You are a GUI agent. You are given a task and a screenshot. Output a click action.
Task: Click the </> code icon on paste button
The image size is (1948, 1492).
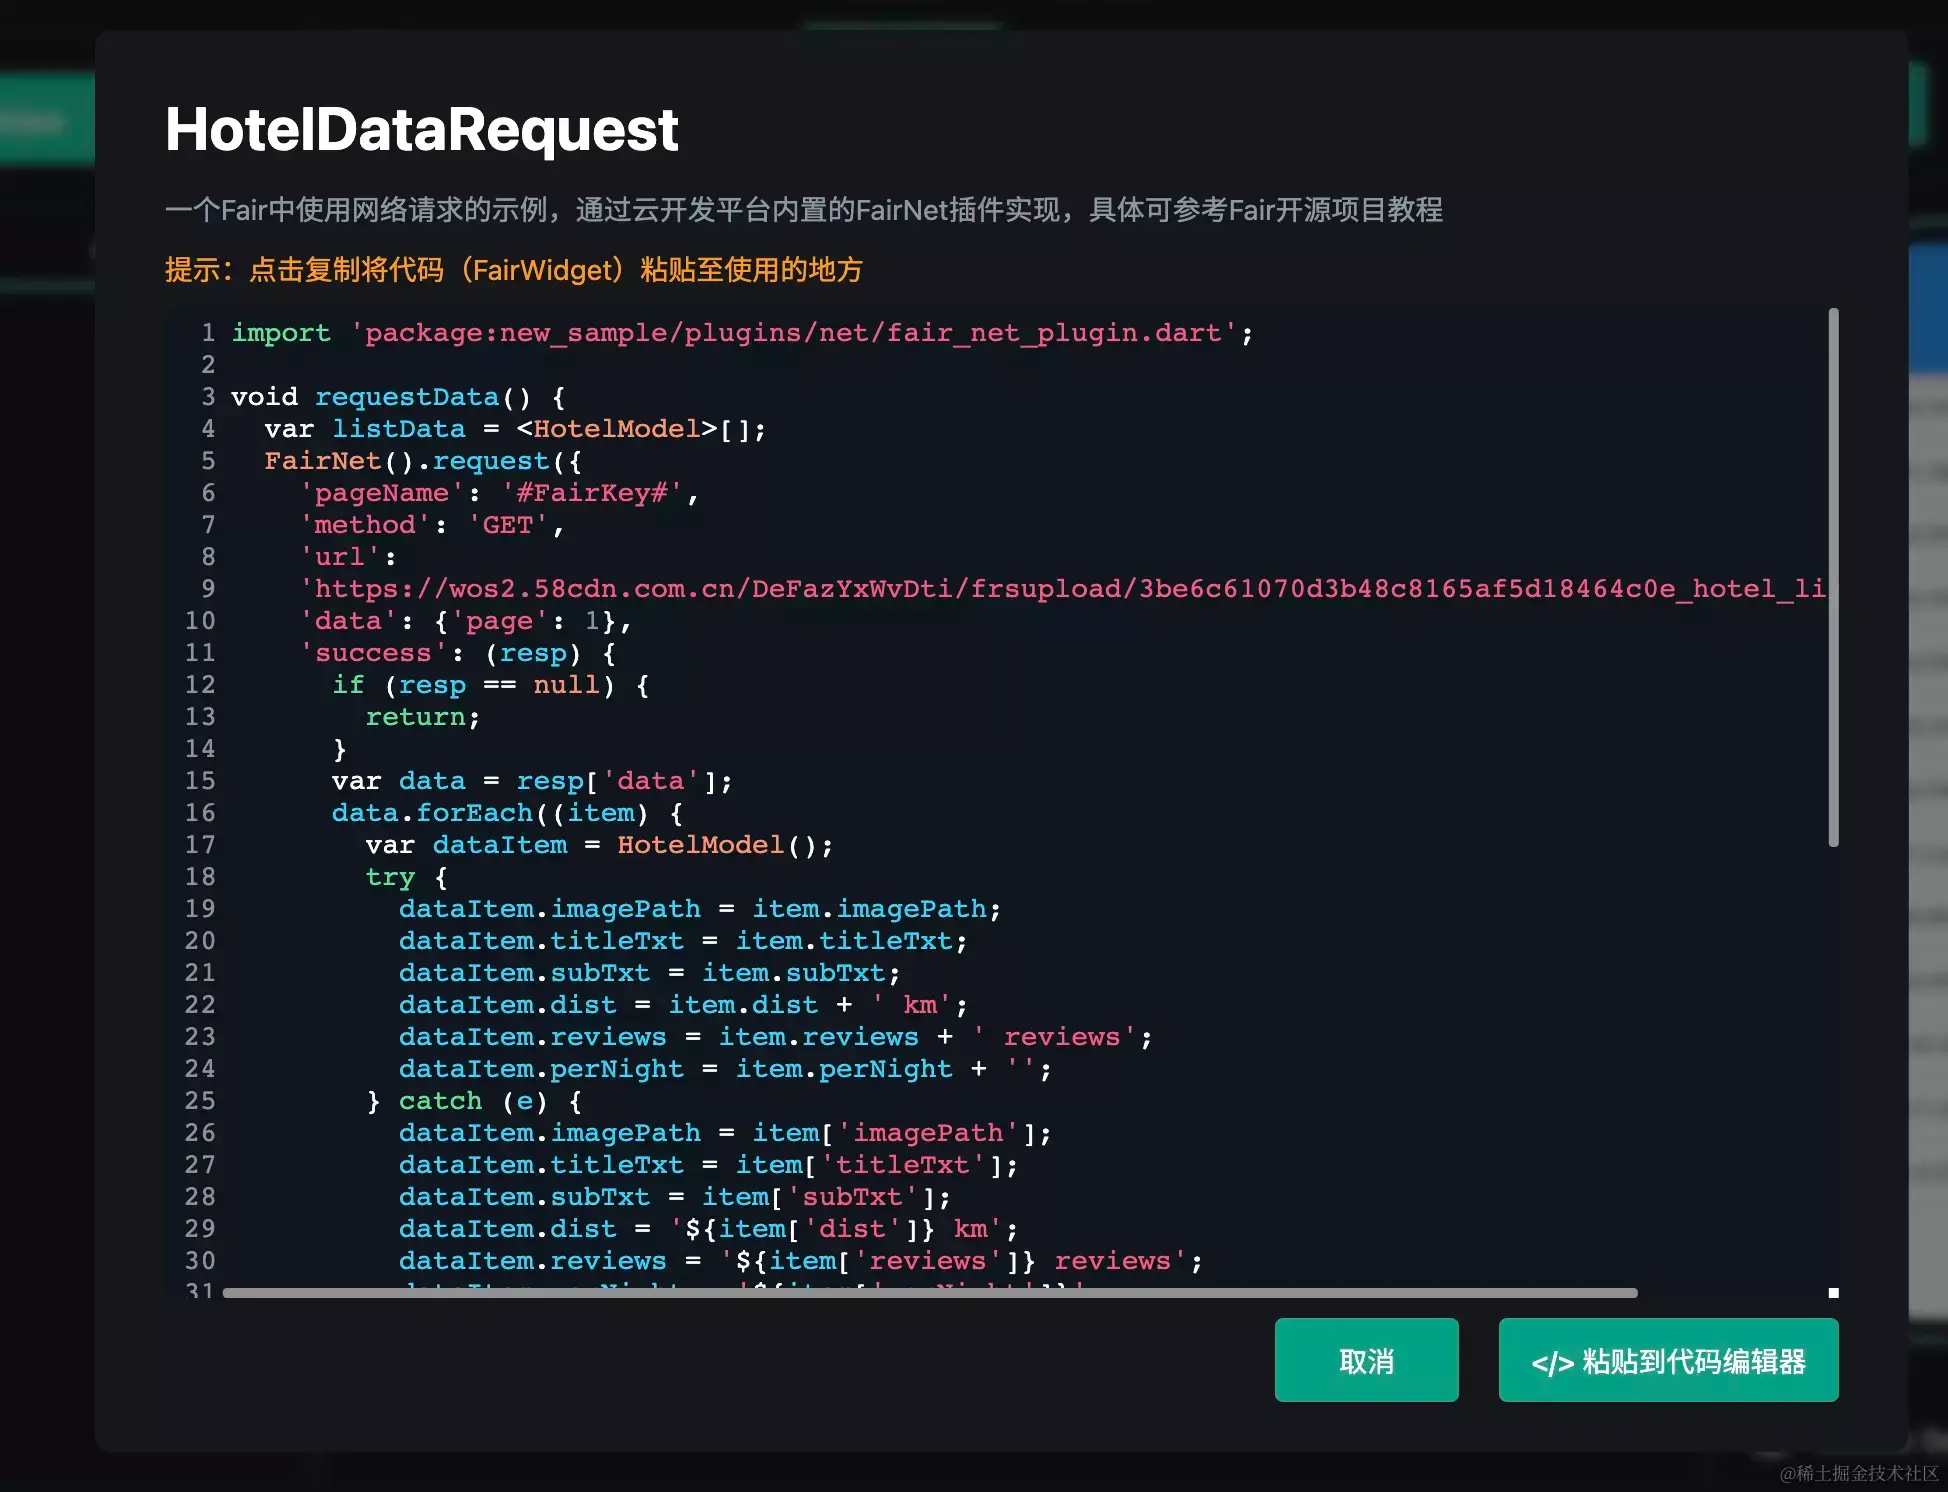(x=1552, y=1362)
